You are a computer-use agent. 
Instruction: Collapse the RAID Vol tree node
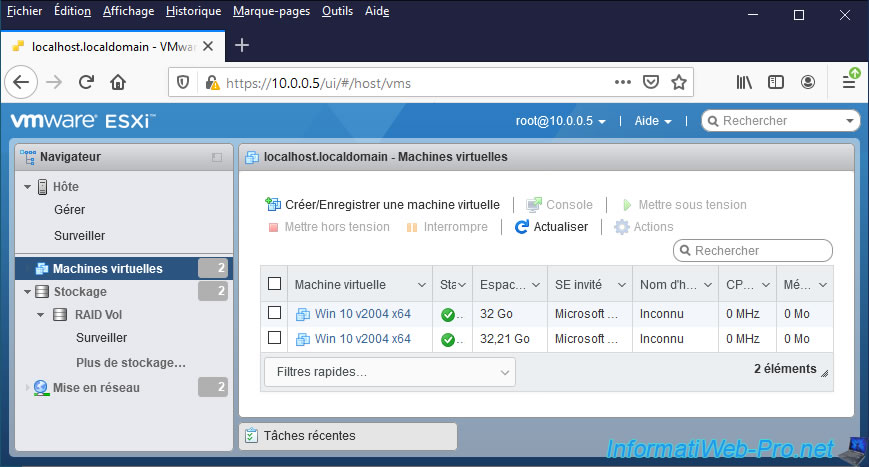40,315
